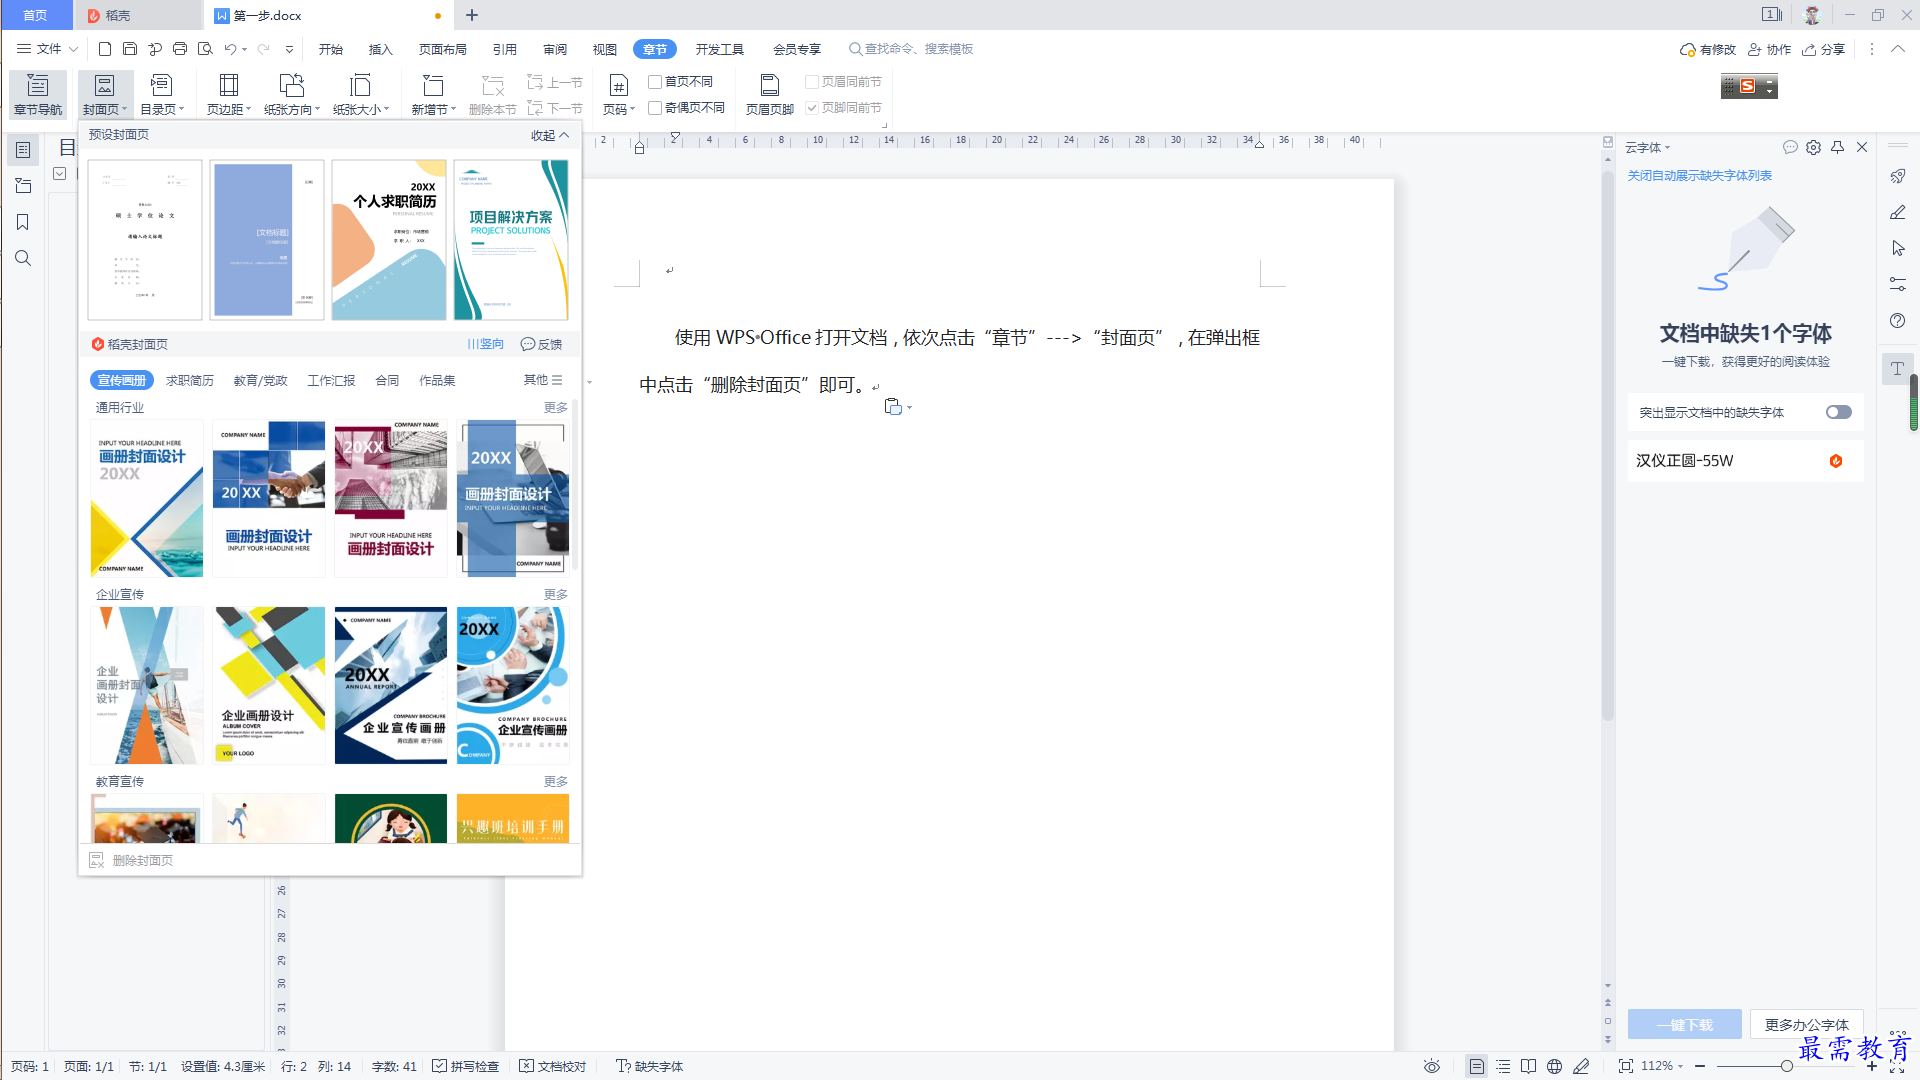Click the 章节导航 chapter navigation icon
Image resolution: width=1920 pixels, height=1080 pixels.
[38, 94]
